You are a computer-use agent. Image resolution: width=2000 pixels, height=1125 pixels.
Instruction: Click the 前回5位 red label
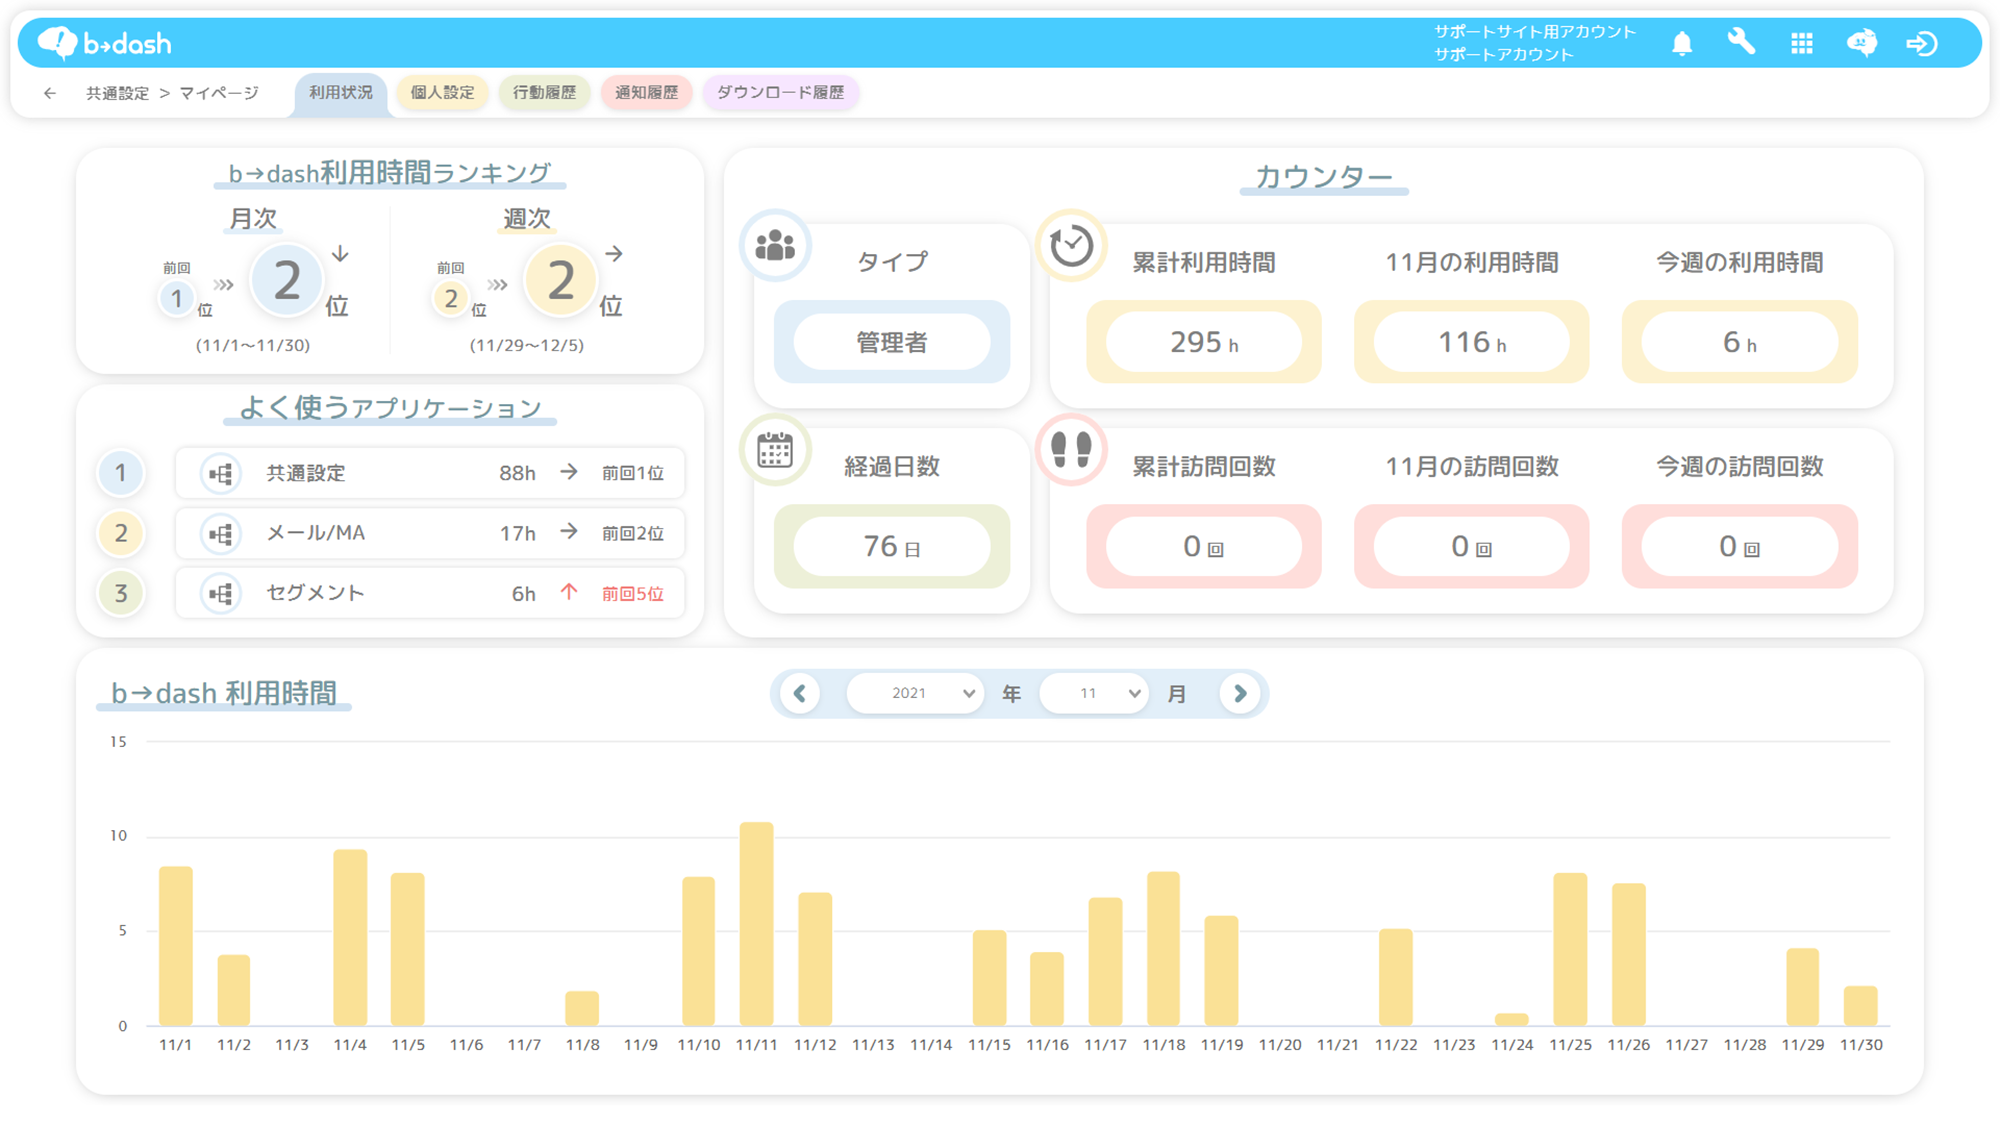633,594
